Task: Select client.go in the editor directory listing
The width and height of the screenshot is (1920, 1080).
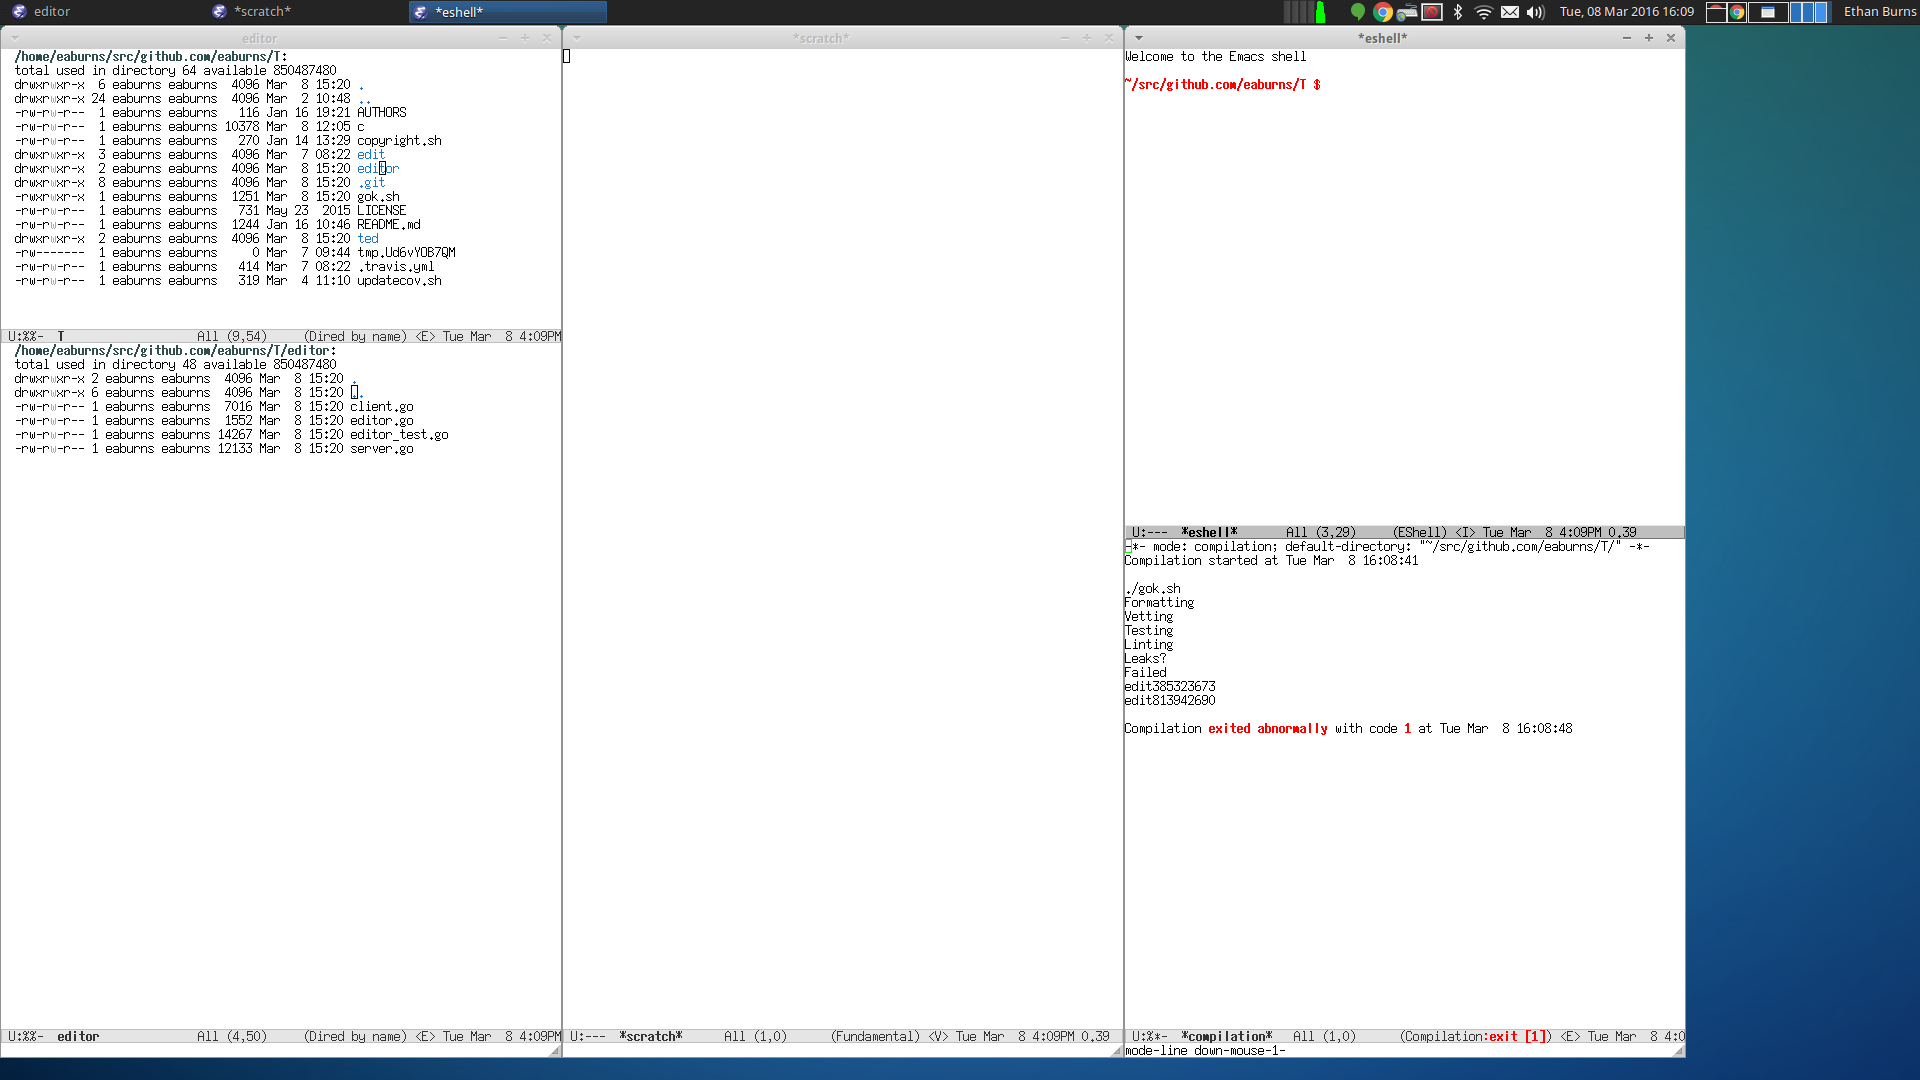Action: [x=382, y=407]
